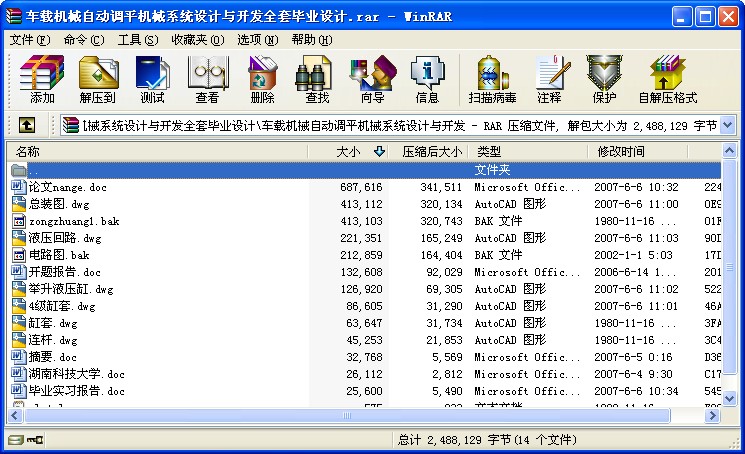745x454 pixels.
Task: Open the 文件(F) menu
Action: tap(29, 40)
